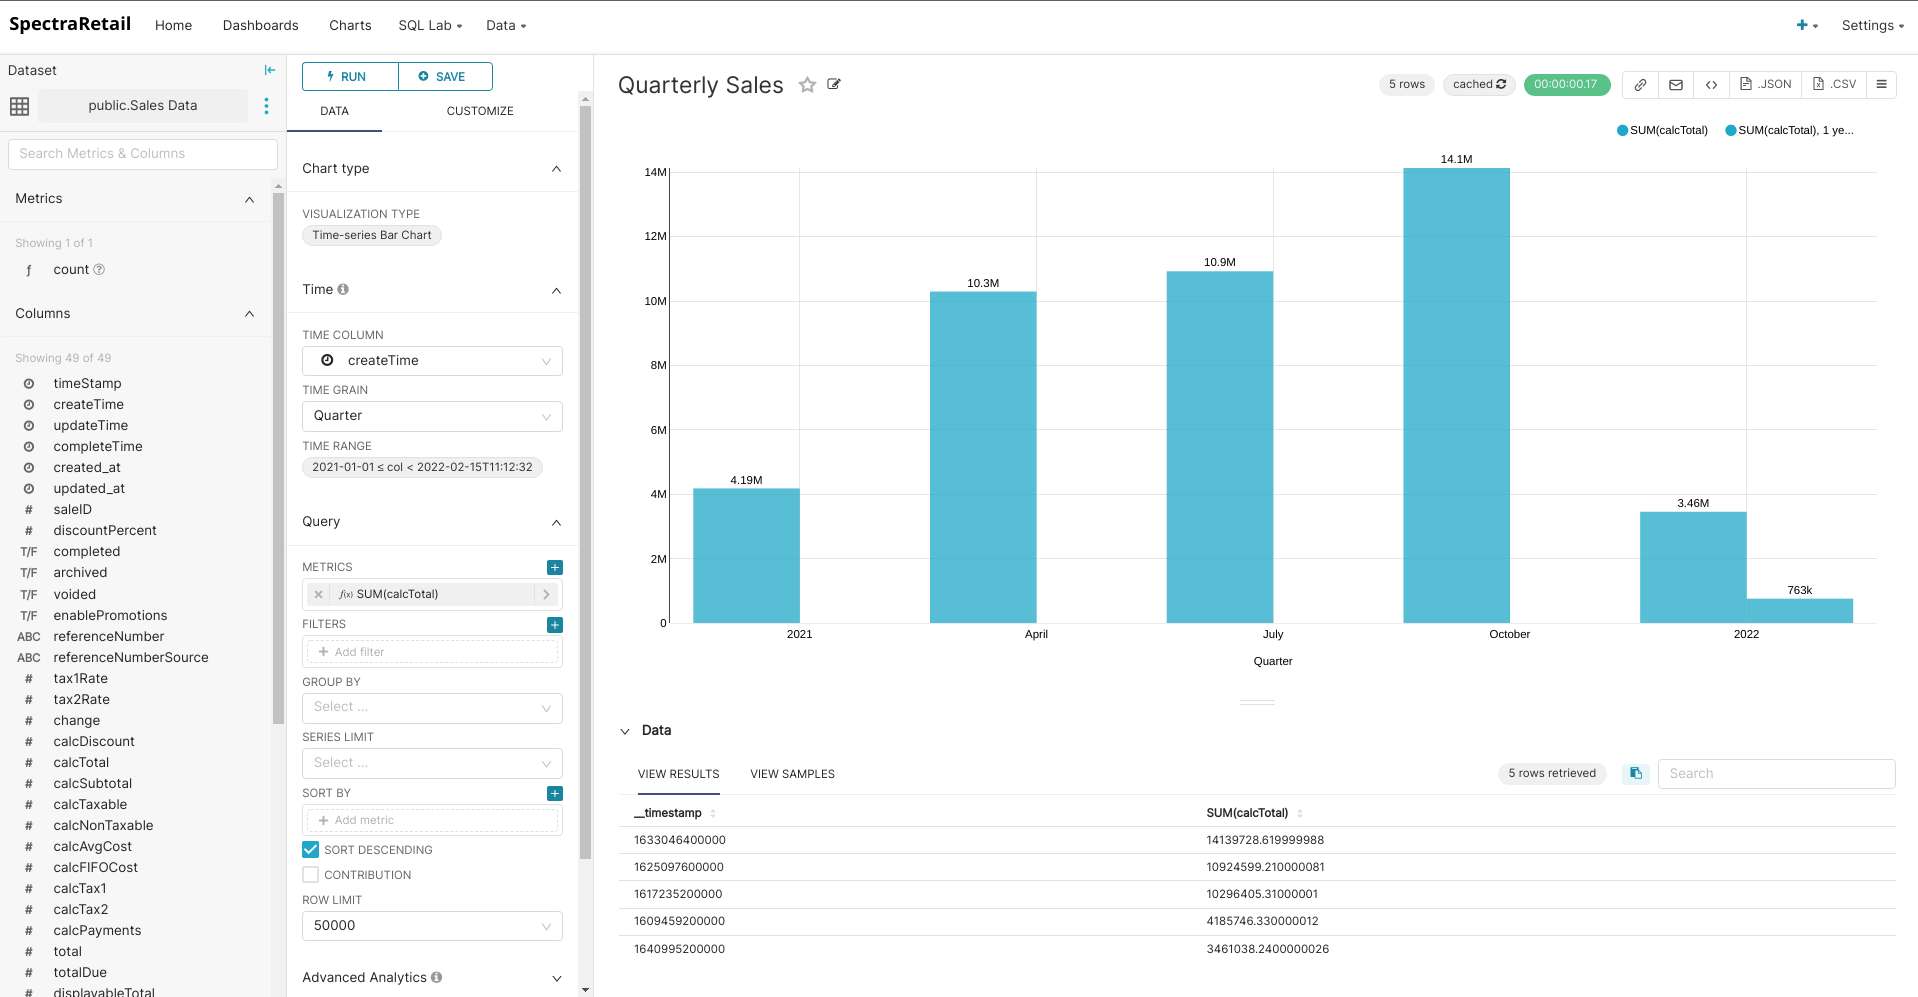Favorite the Quarterly Sales chart
The height and width of the screenshot is (997, 1918).
(807, 85)
